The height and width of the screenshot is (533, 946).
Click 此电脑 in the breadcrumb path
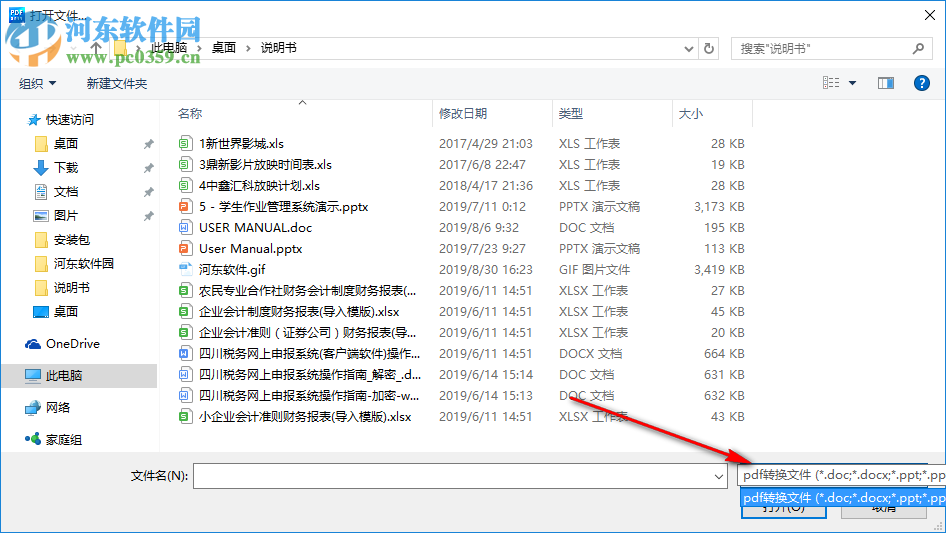(x=168, y=48)
